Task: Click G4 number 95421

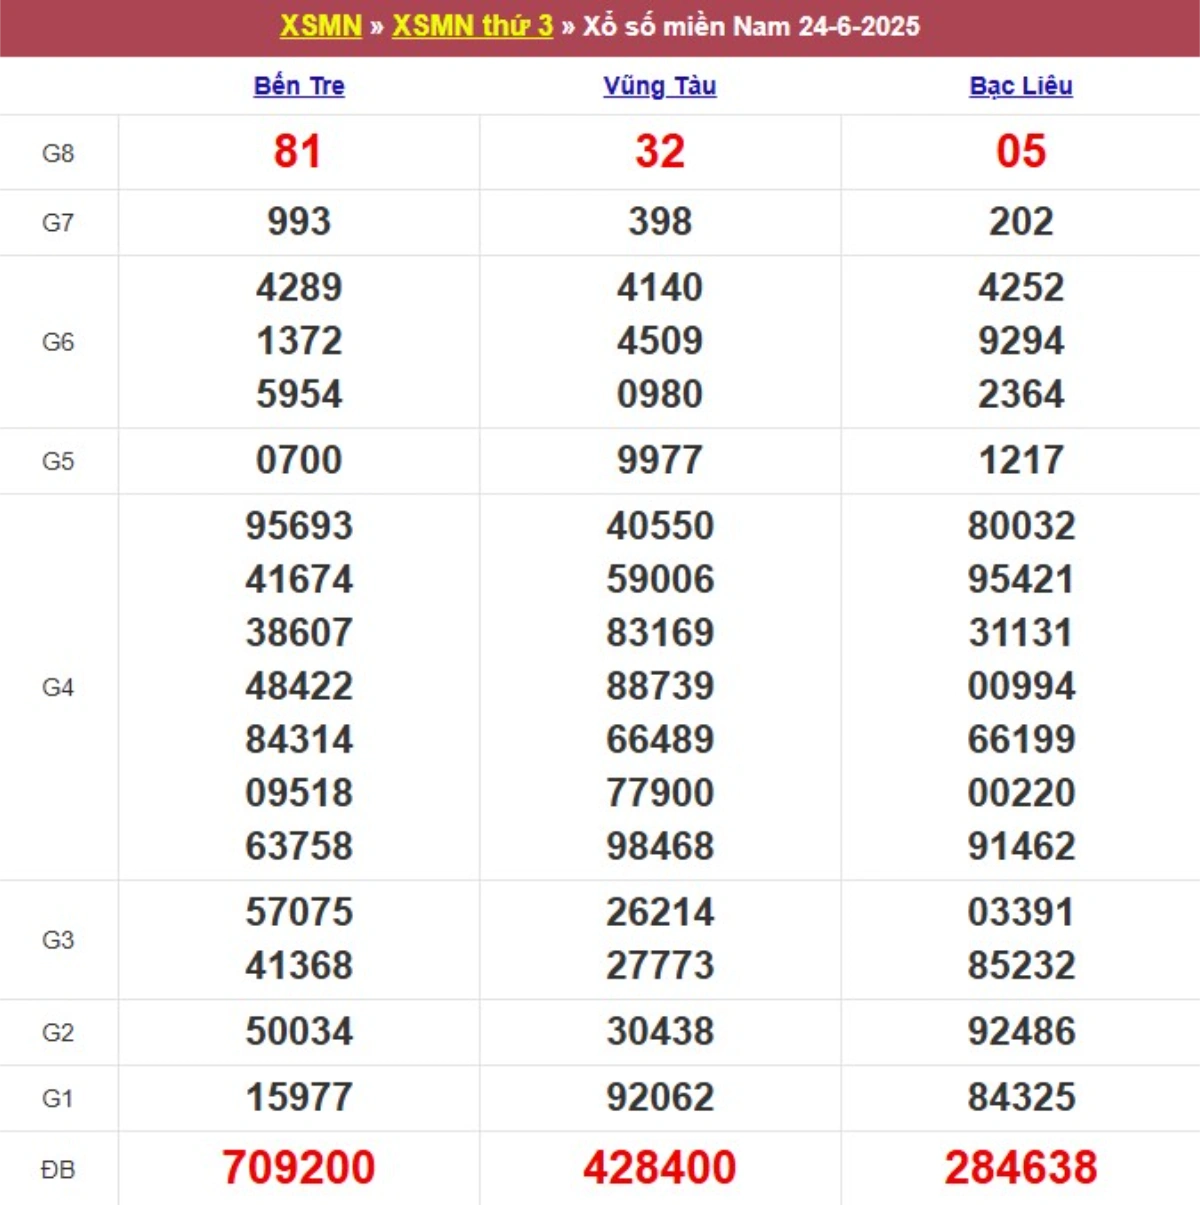Action: click(x=1021, y=580)
